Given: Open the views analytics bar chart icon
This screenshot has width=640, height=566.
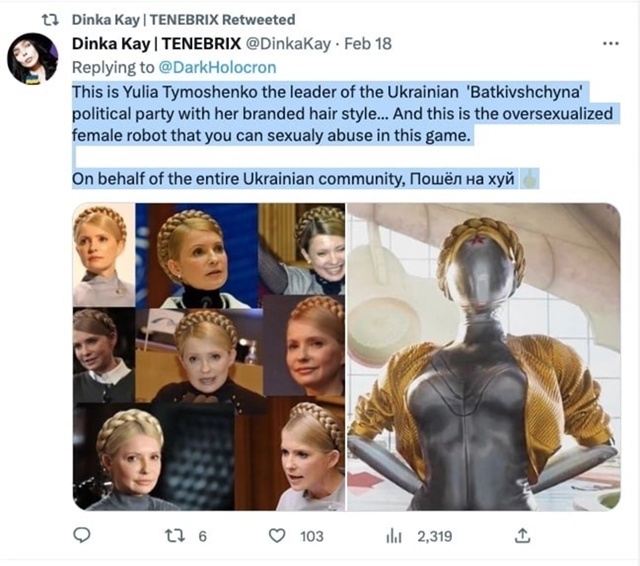Looking at the screenshot, I should pos(394,536).
